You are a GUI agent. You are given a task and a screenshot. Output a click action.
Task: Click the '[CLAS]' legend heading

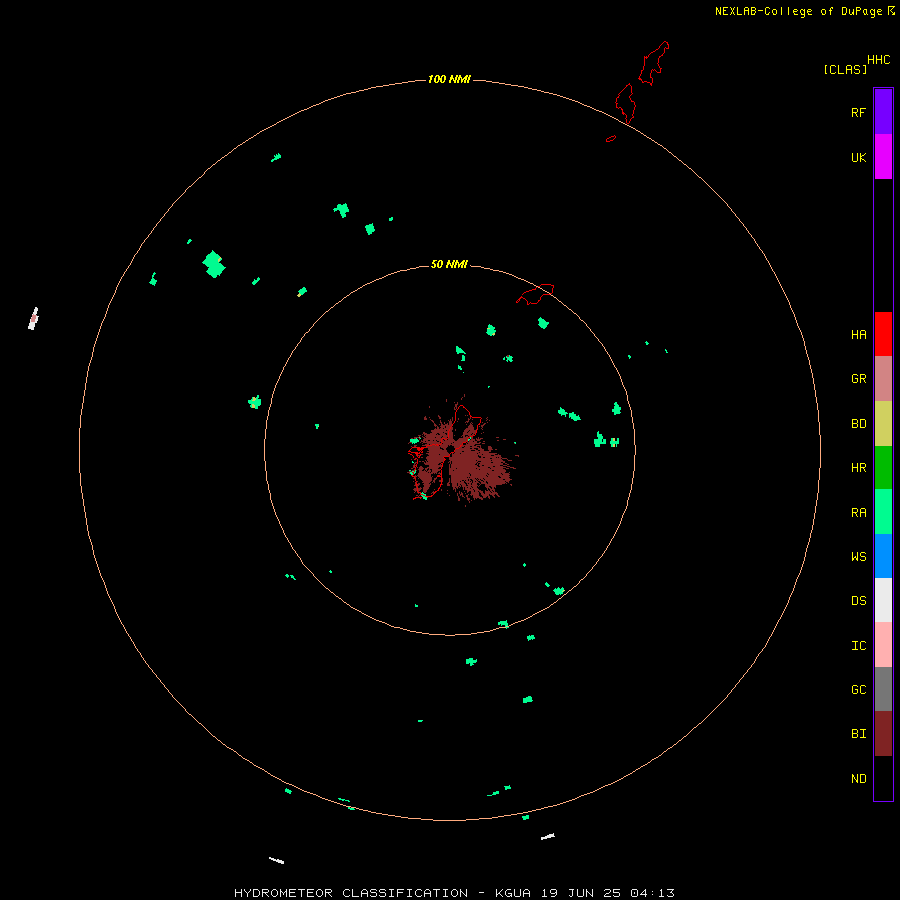(845, 69)
